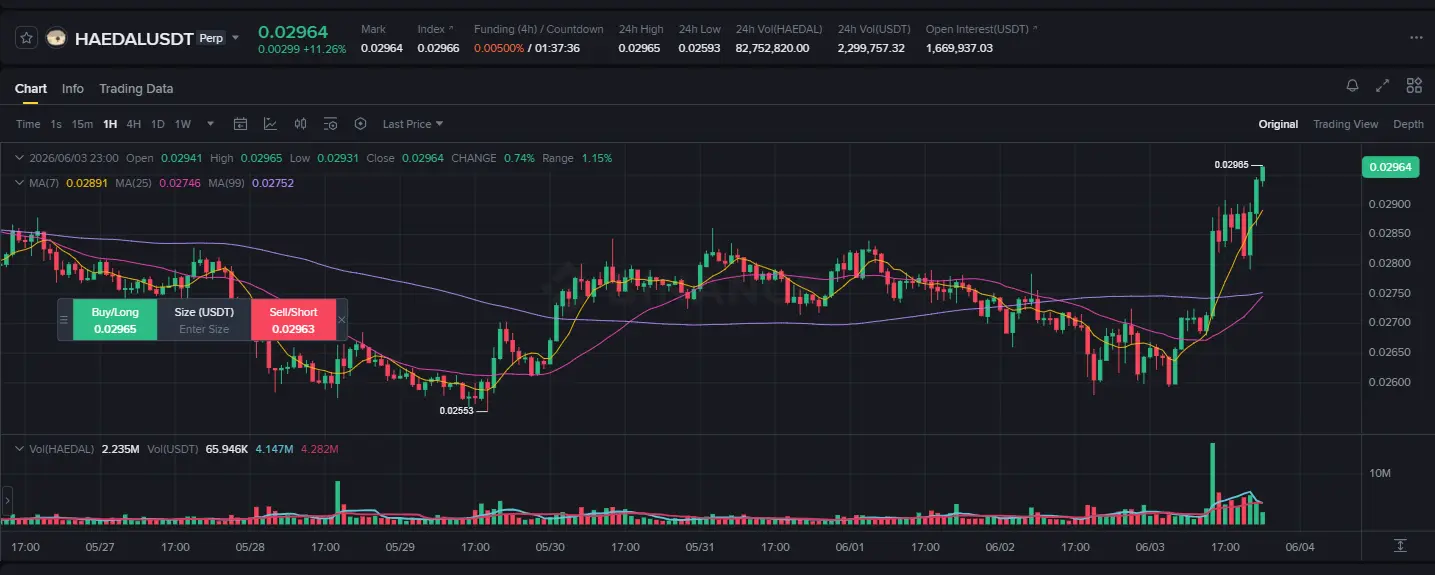
Task: Select the 4H timeframe interval
Action: [133, 124]
